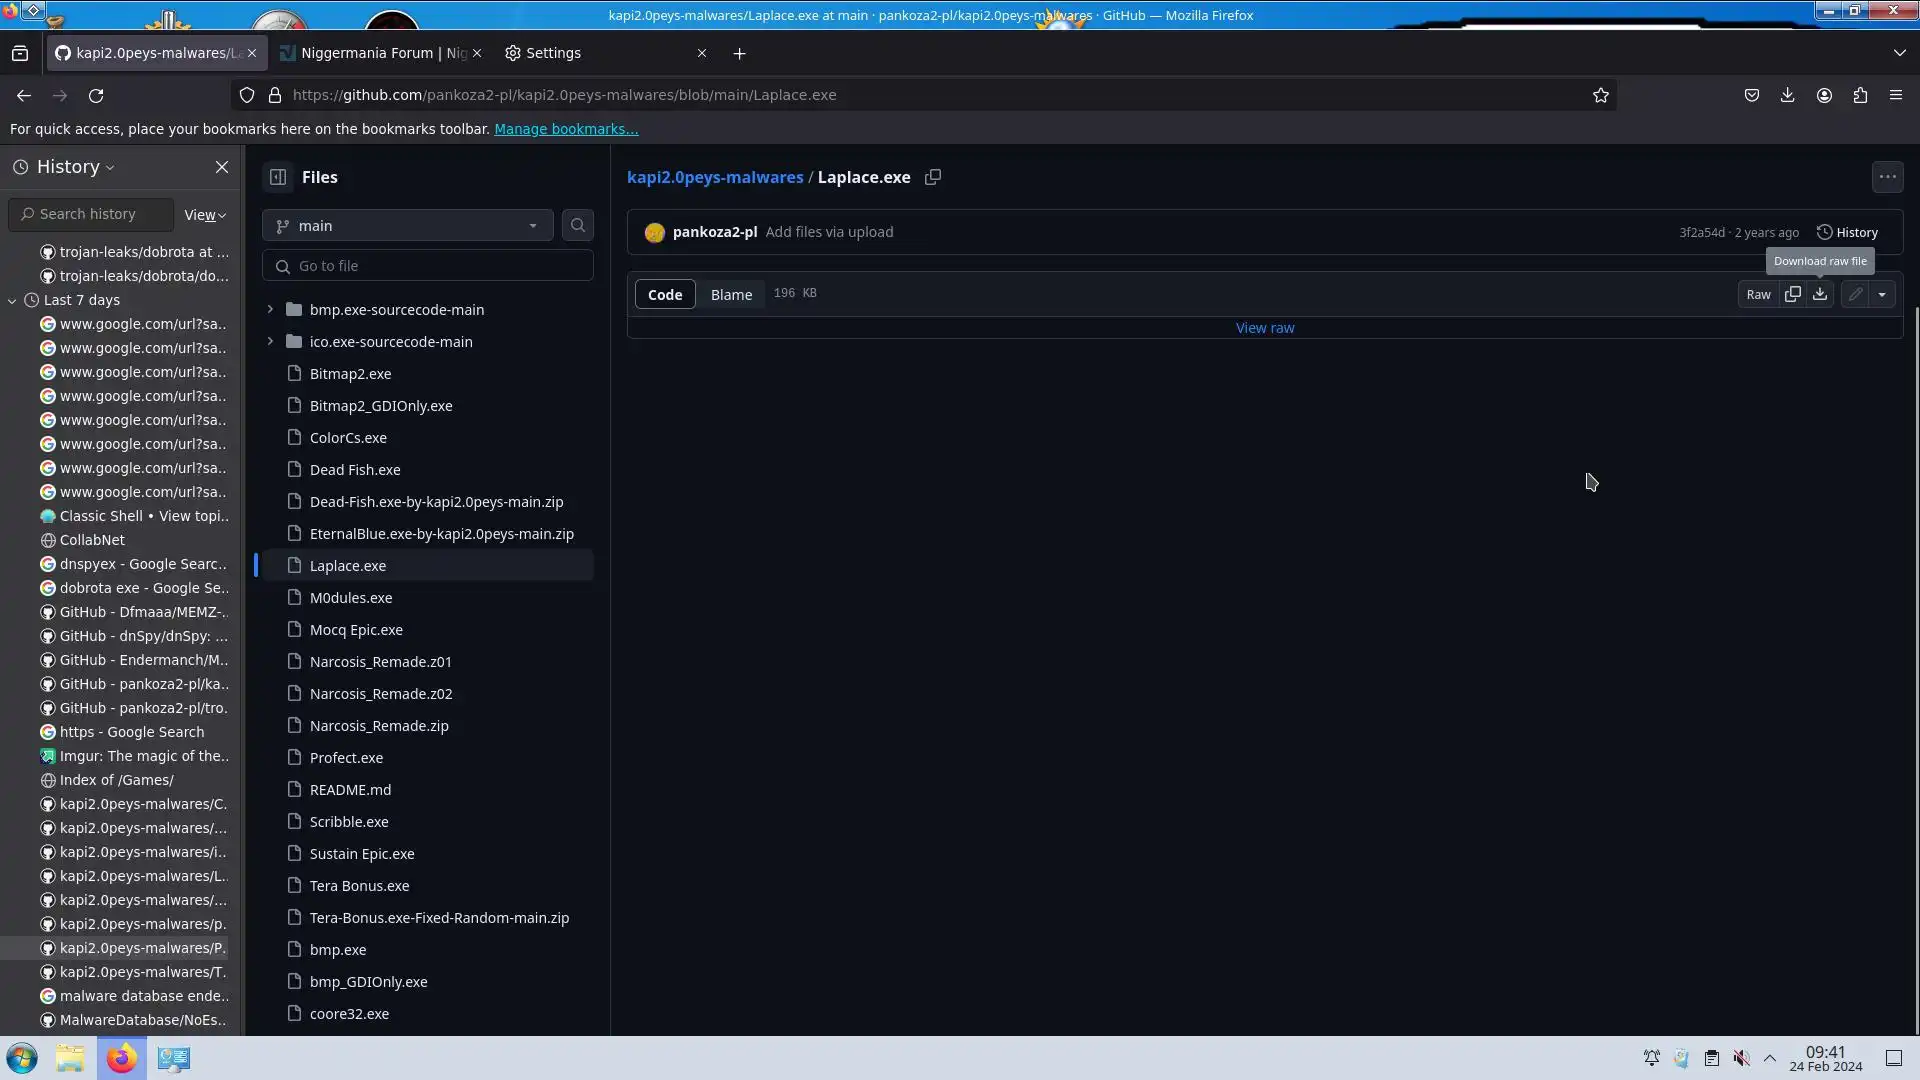Collapse the Last 7 days history group

point(13,300)
